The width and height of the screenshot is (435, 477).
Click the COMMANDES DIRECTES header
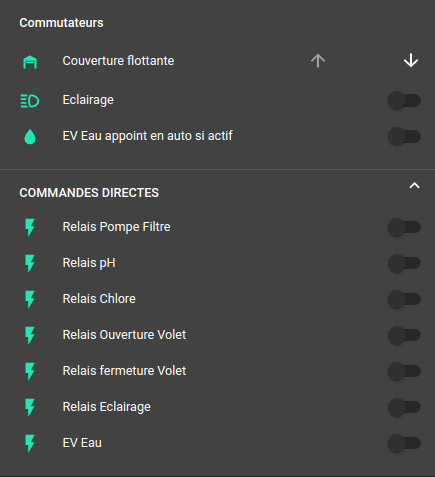click(89, 193)
